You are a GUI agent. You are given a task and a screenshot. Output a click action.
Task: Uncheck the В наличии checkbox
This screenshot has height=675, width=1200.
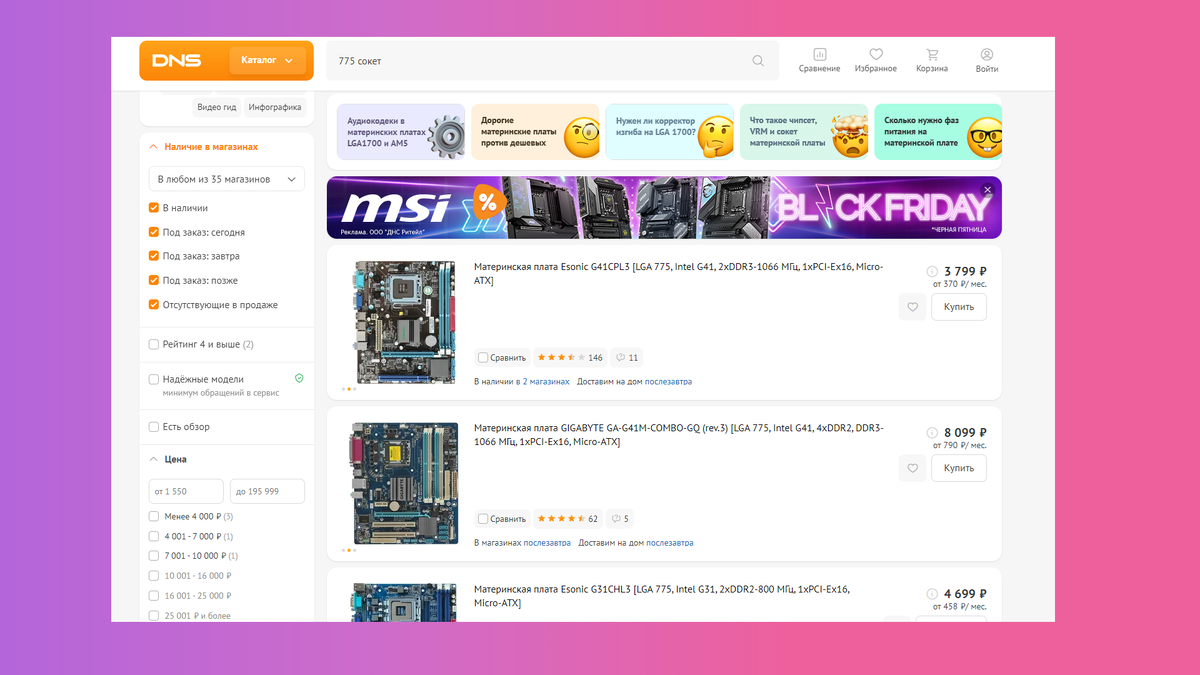154,208
